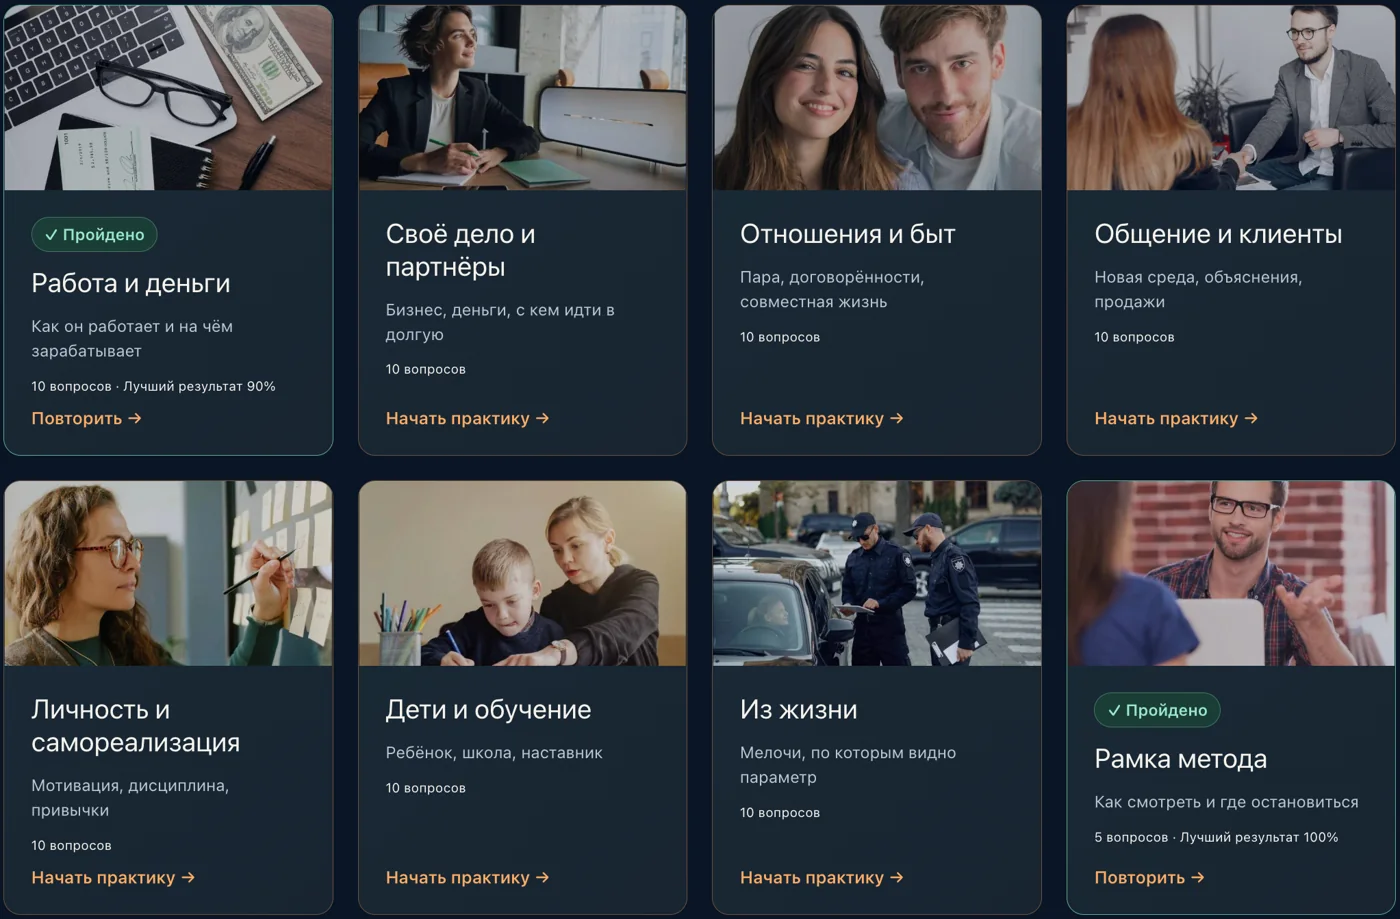Click 'Новая среда, объяснения, продажи' description
This screenshot has width=1400, height=919.
[x=1198, y=289]
